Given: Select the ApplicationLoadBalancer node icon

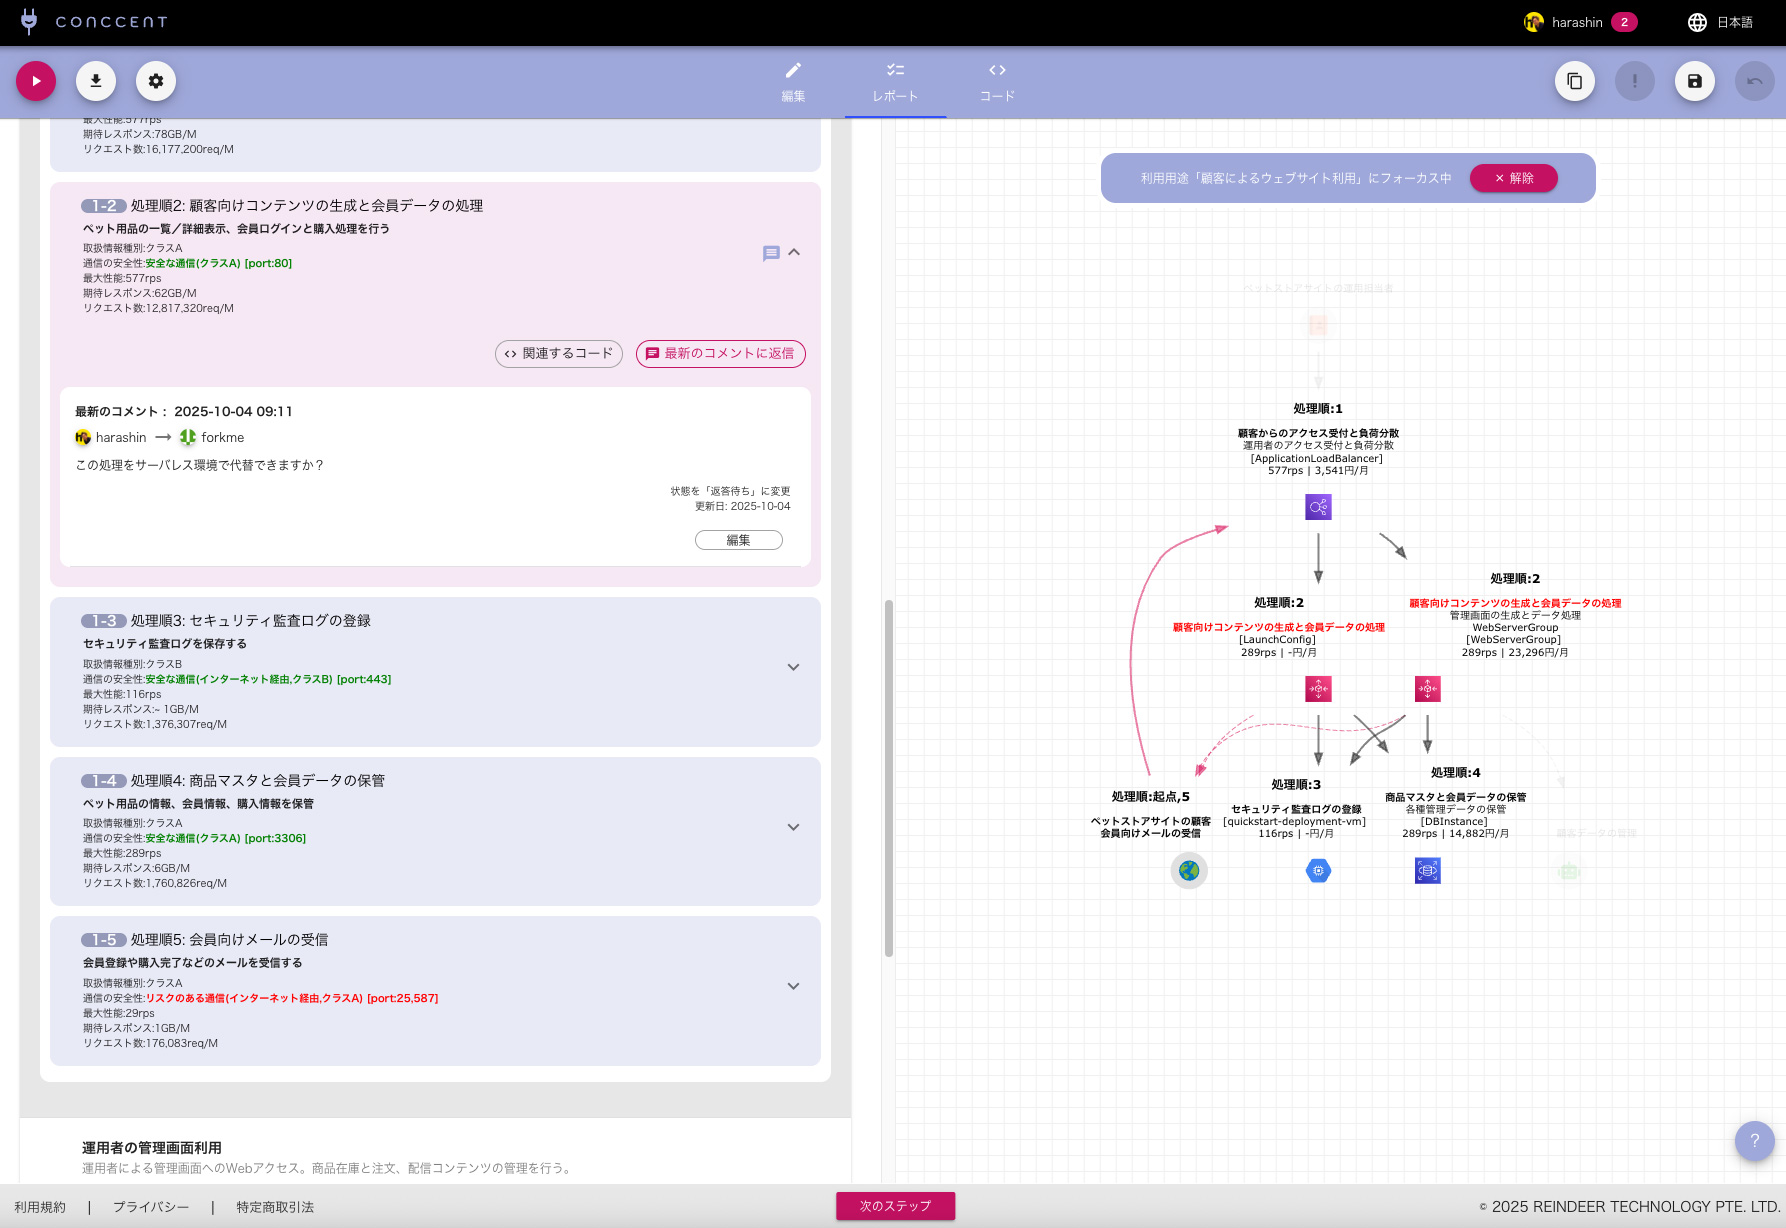Looking at the screenshot, I should [1318, 507].
